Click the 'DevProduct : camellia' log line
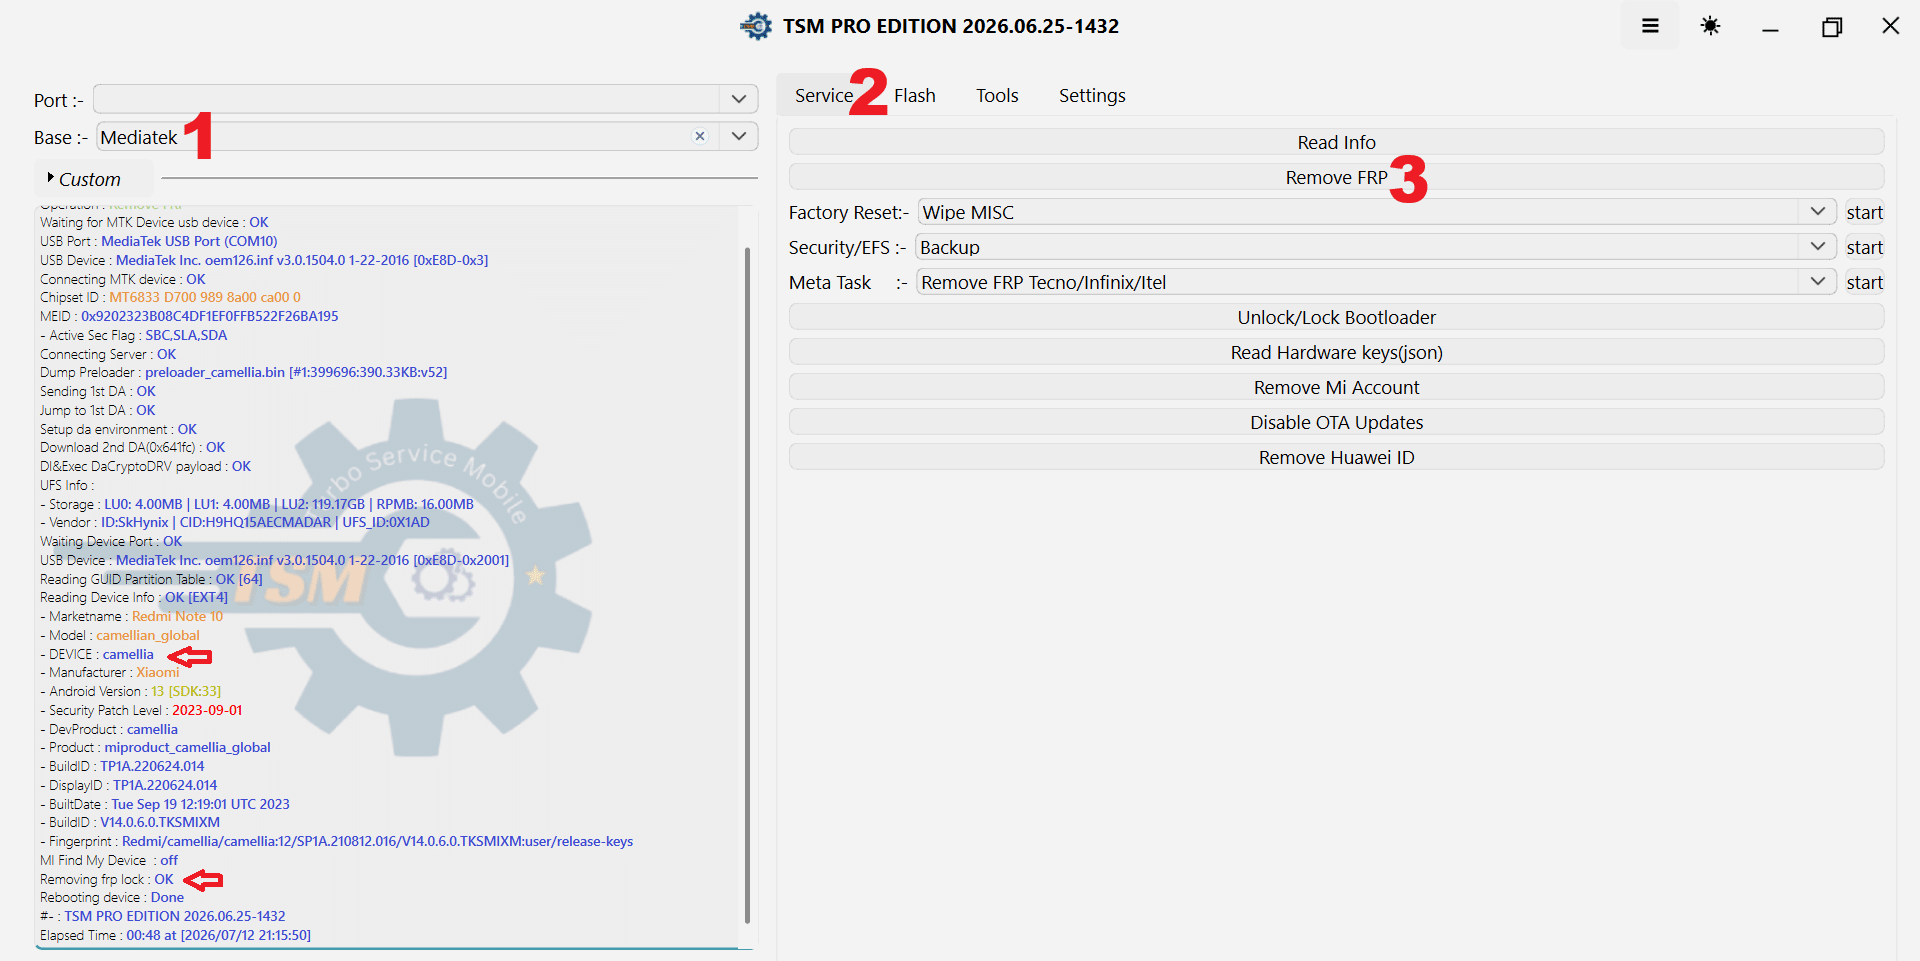This screenshot has width=1920, height=961. [109, 729]
